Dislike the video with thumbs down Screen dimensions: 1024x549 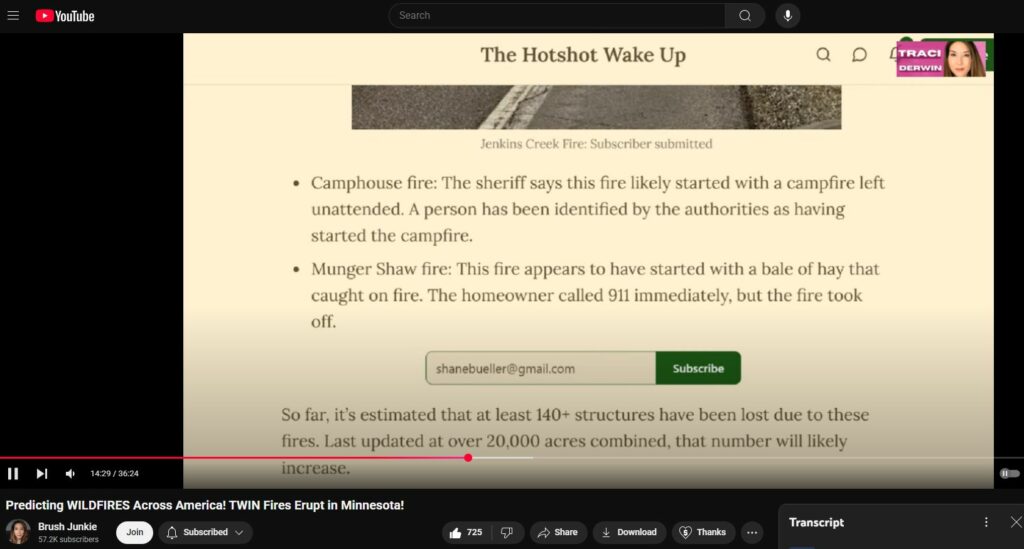(507, 533)
